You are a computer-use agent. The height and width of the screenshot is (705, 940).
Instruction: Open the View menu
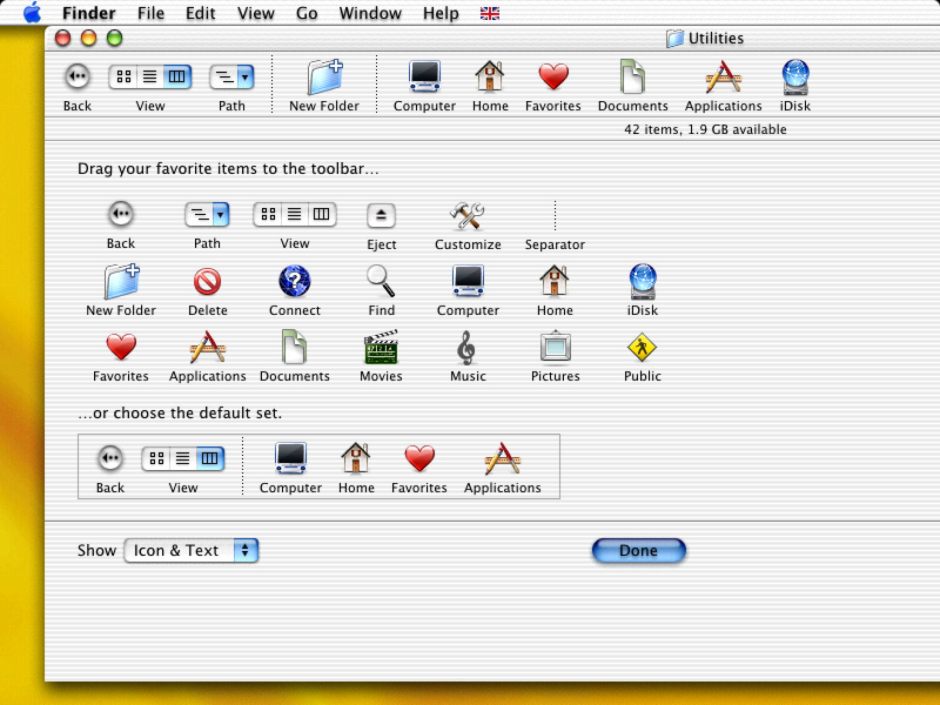pos(255,13)
